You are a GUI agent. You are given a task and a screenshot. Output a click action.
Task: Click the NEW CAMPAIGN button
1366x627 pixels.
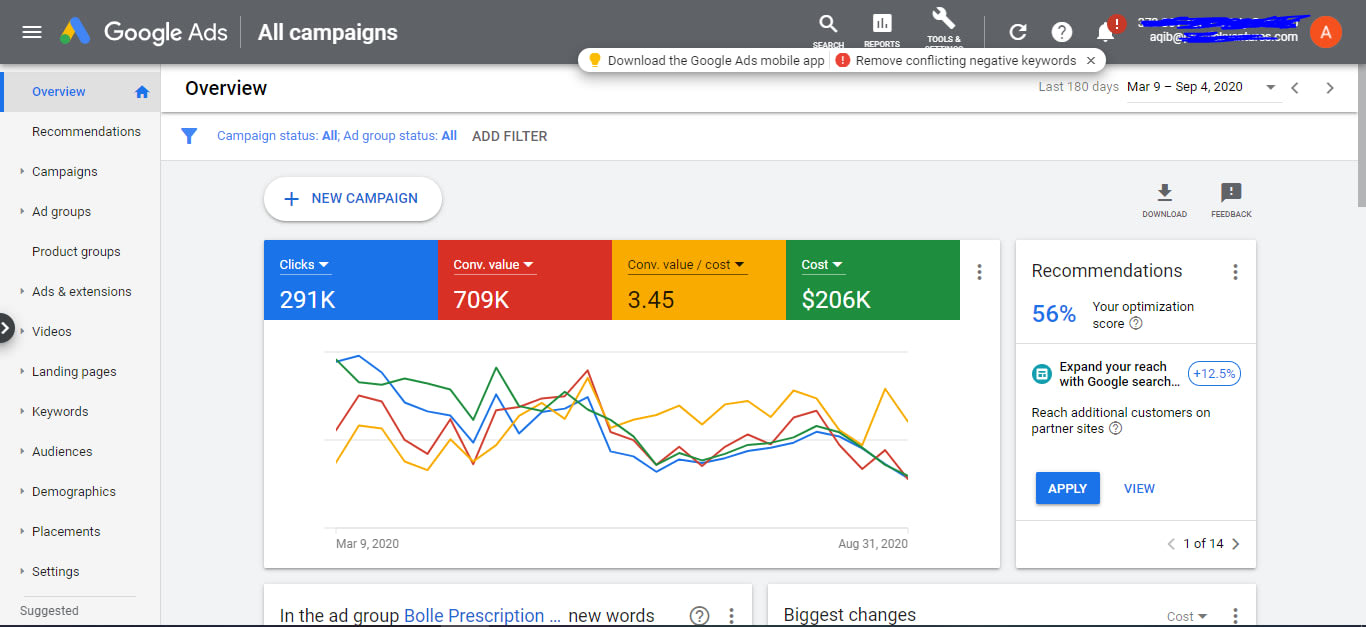352,198
